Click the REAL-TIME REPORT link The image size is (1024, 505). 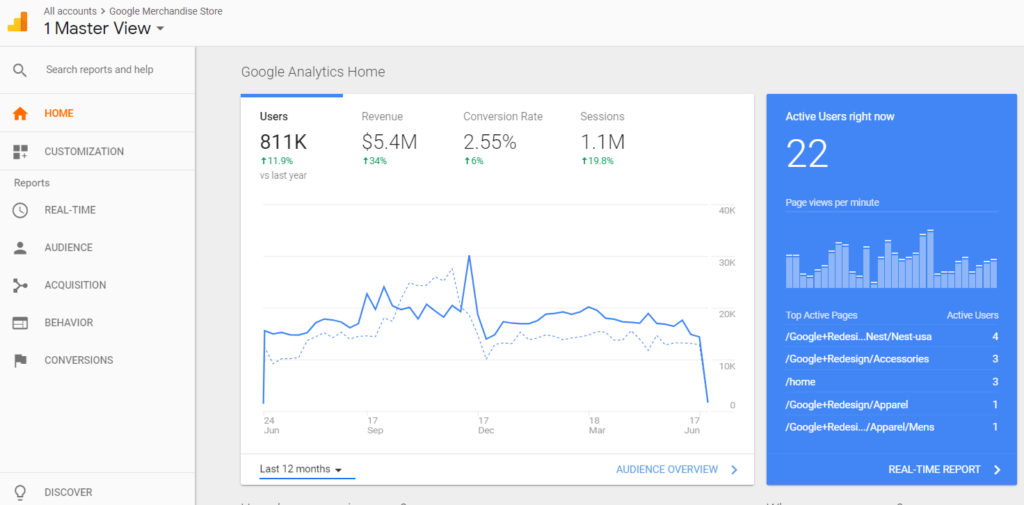point(935,469)
